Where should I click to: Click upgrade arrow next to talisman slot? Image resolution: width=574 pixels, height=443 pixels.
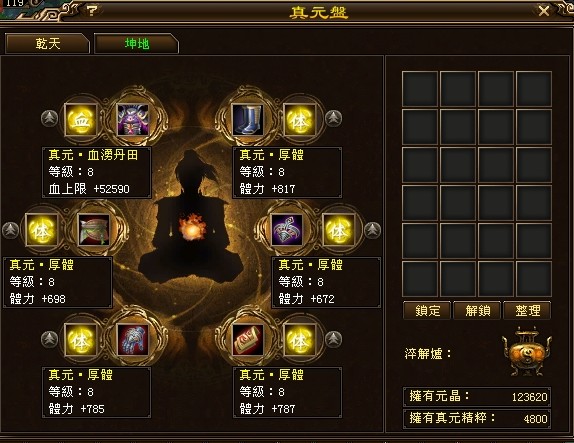373,230
